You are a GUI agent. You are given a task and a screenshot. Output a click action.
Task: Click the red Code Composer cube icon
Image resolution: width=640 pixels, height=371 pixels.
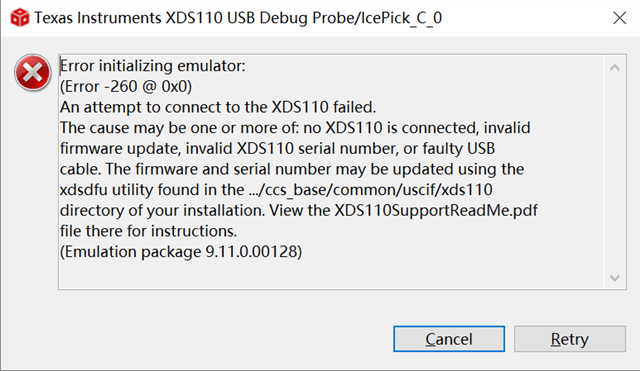(20, 18)
